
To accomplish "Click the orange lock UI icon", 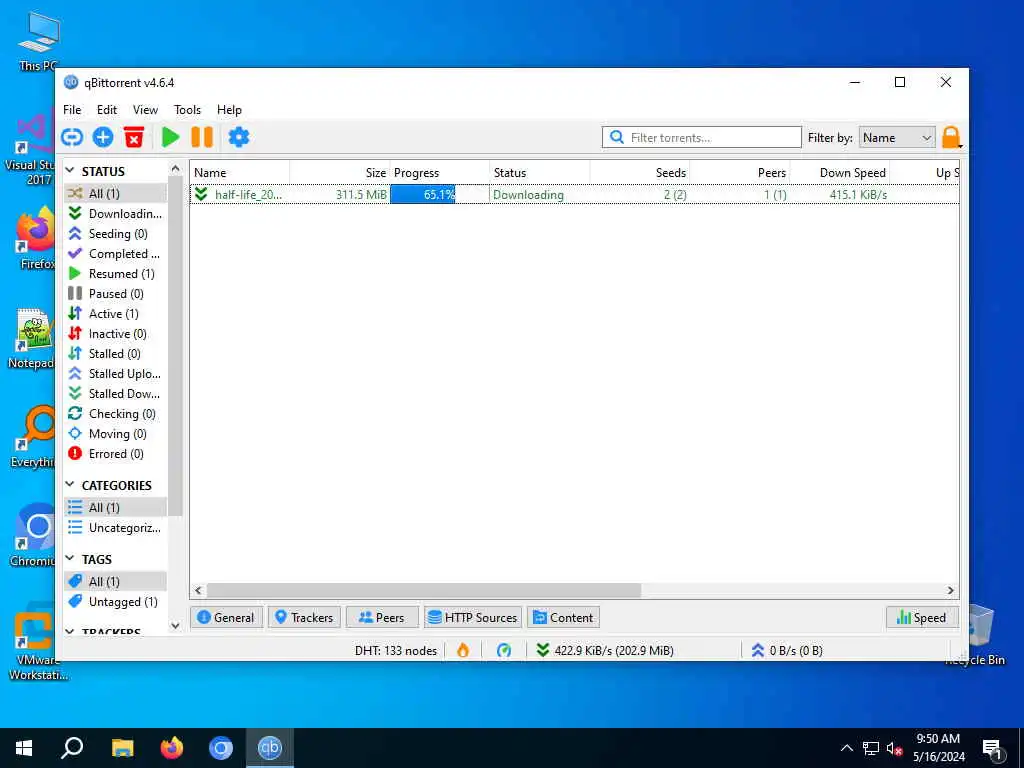I will pyautogui.click(x=951, y=137).
